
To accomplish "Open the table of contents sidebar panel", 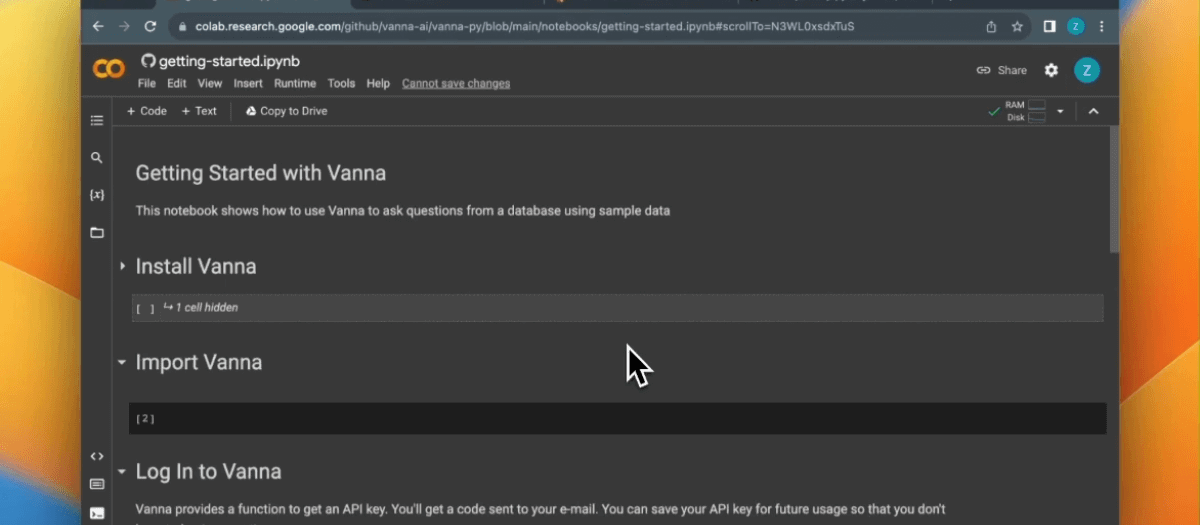I will 97,121.
